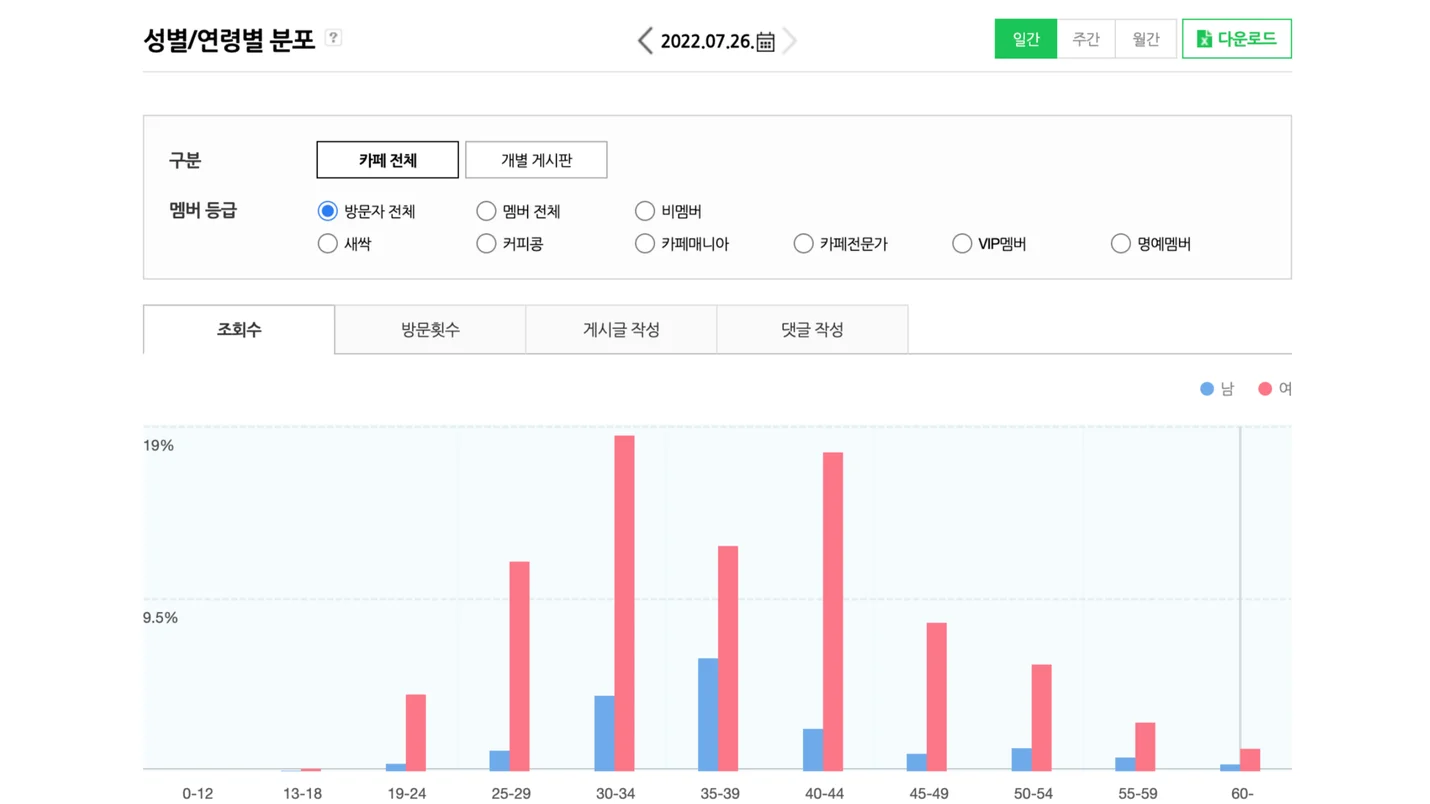Select the 일간 daily view
1430x804 pixels.
tap(1025, 39)
